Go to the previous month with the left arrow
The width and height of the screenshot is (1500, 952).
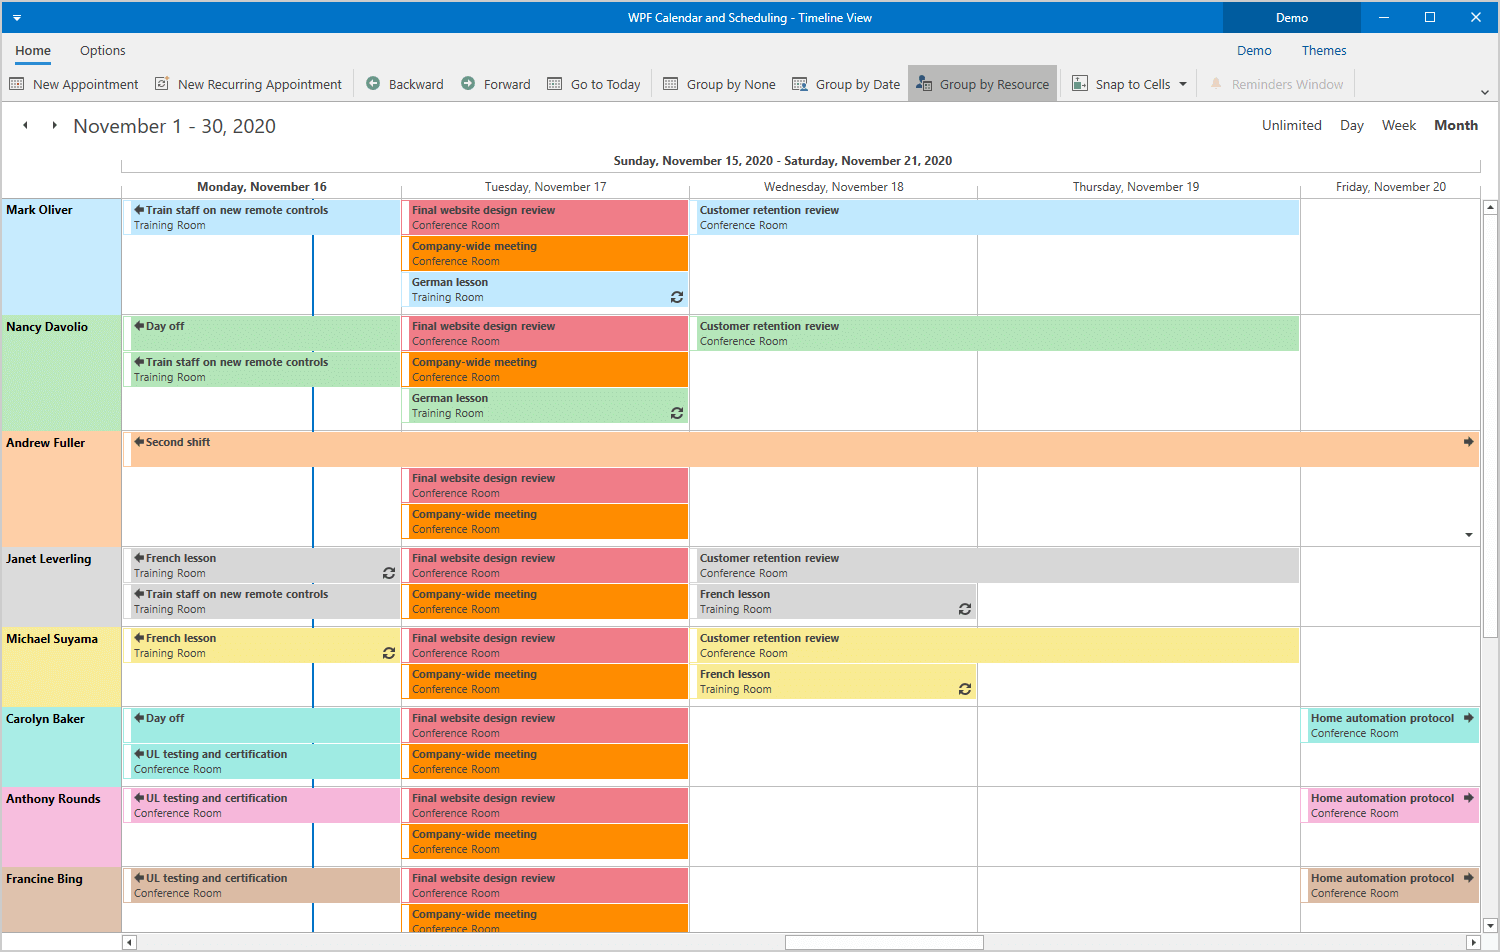[x=25, y=125]
